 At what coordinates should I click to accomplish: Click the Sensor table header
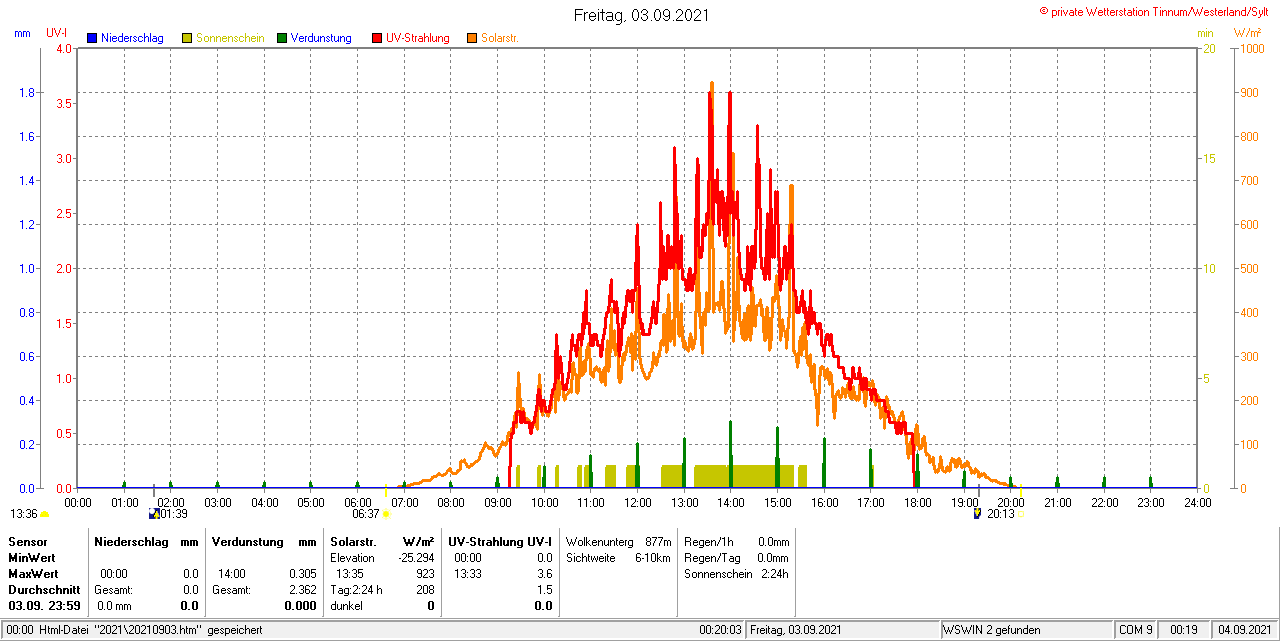[28, 541]
